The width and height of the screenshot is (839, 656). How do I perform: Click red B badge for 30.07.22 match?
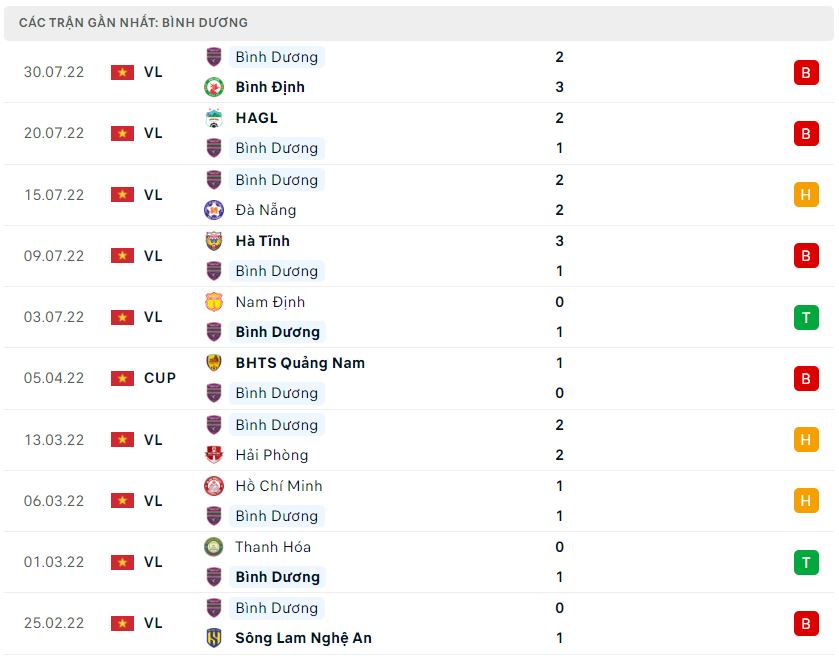(x=806, y=72)
